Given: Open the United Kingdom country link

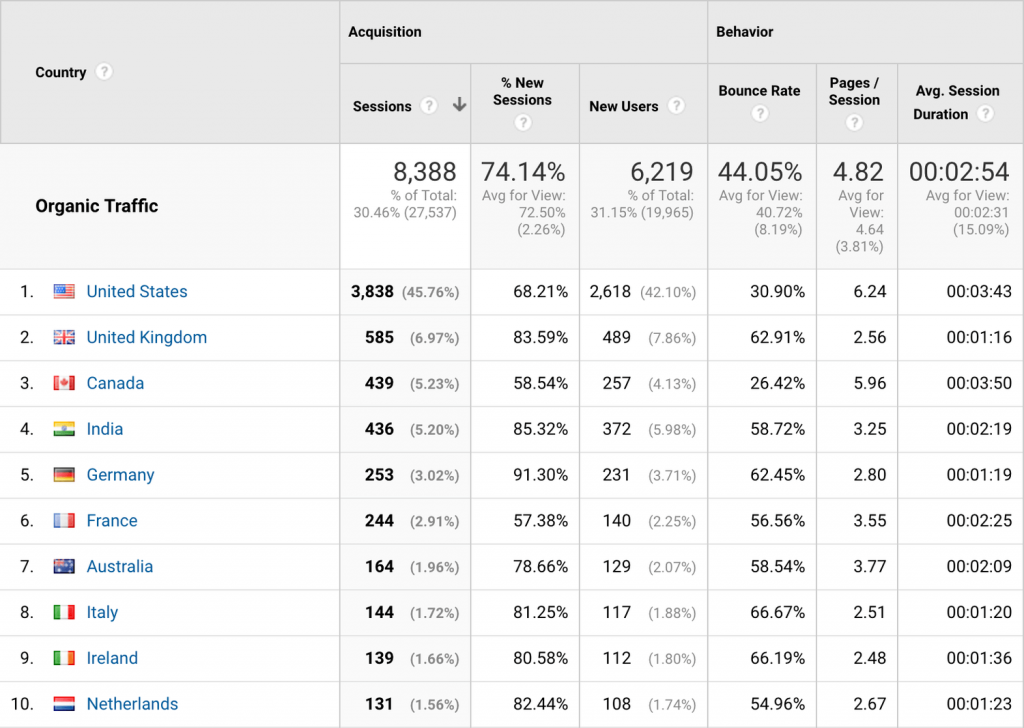Looking at the screenshot, I should pyautogui.click(x=147, y=338).
